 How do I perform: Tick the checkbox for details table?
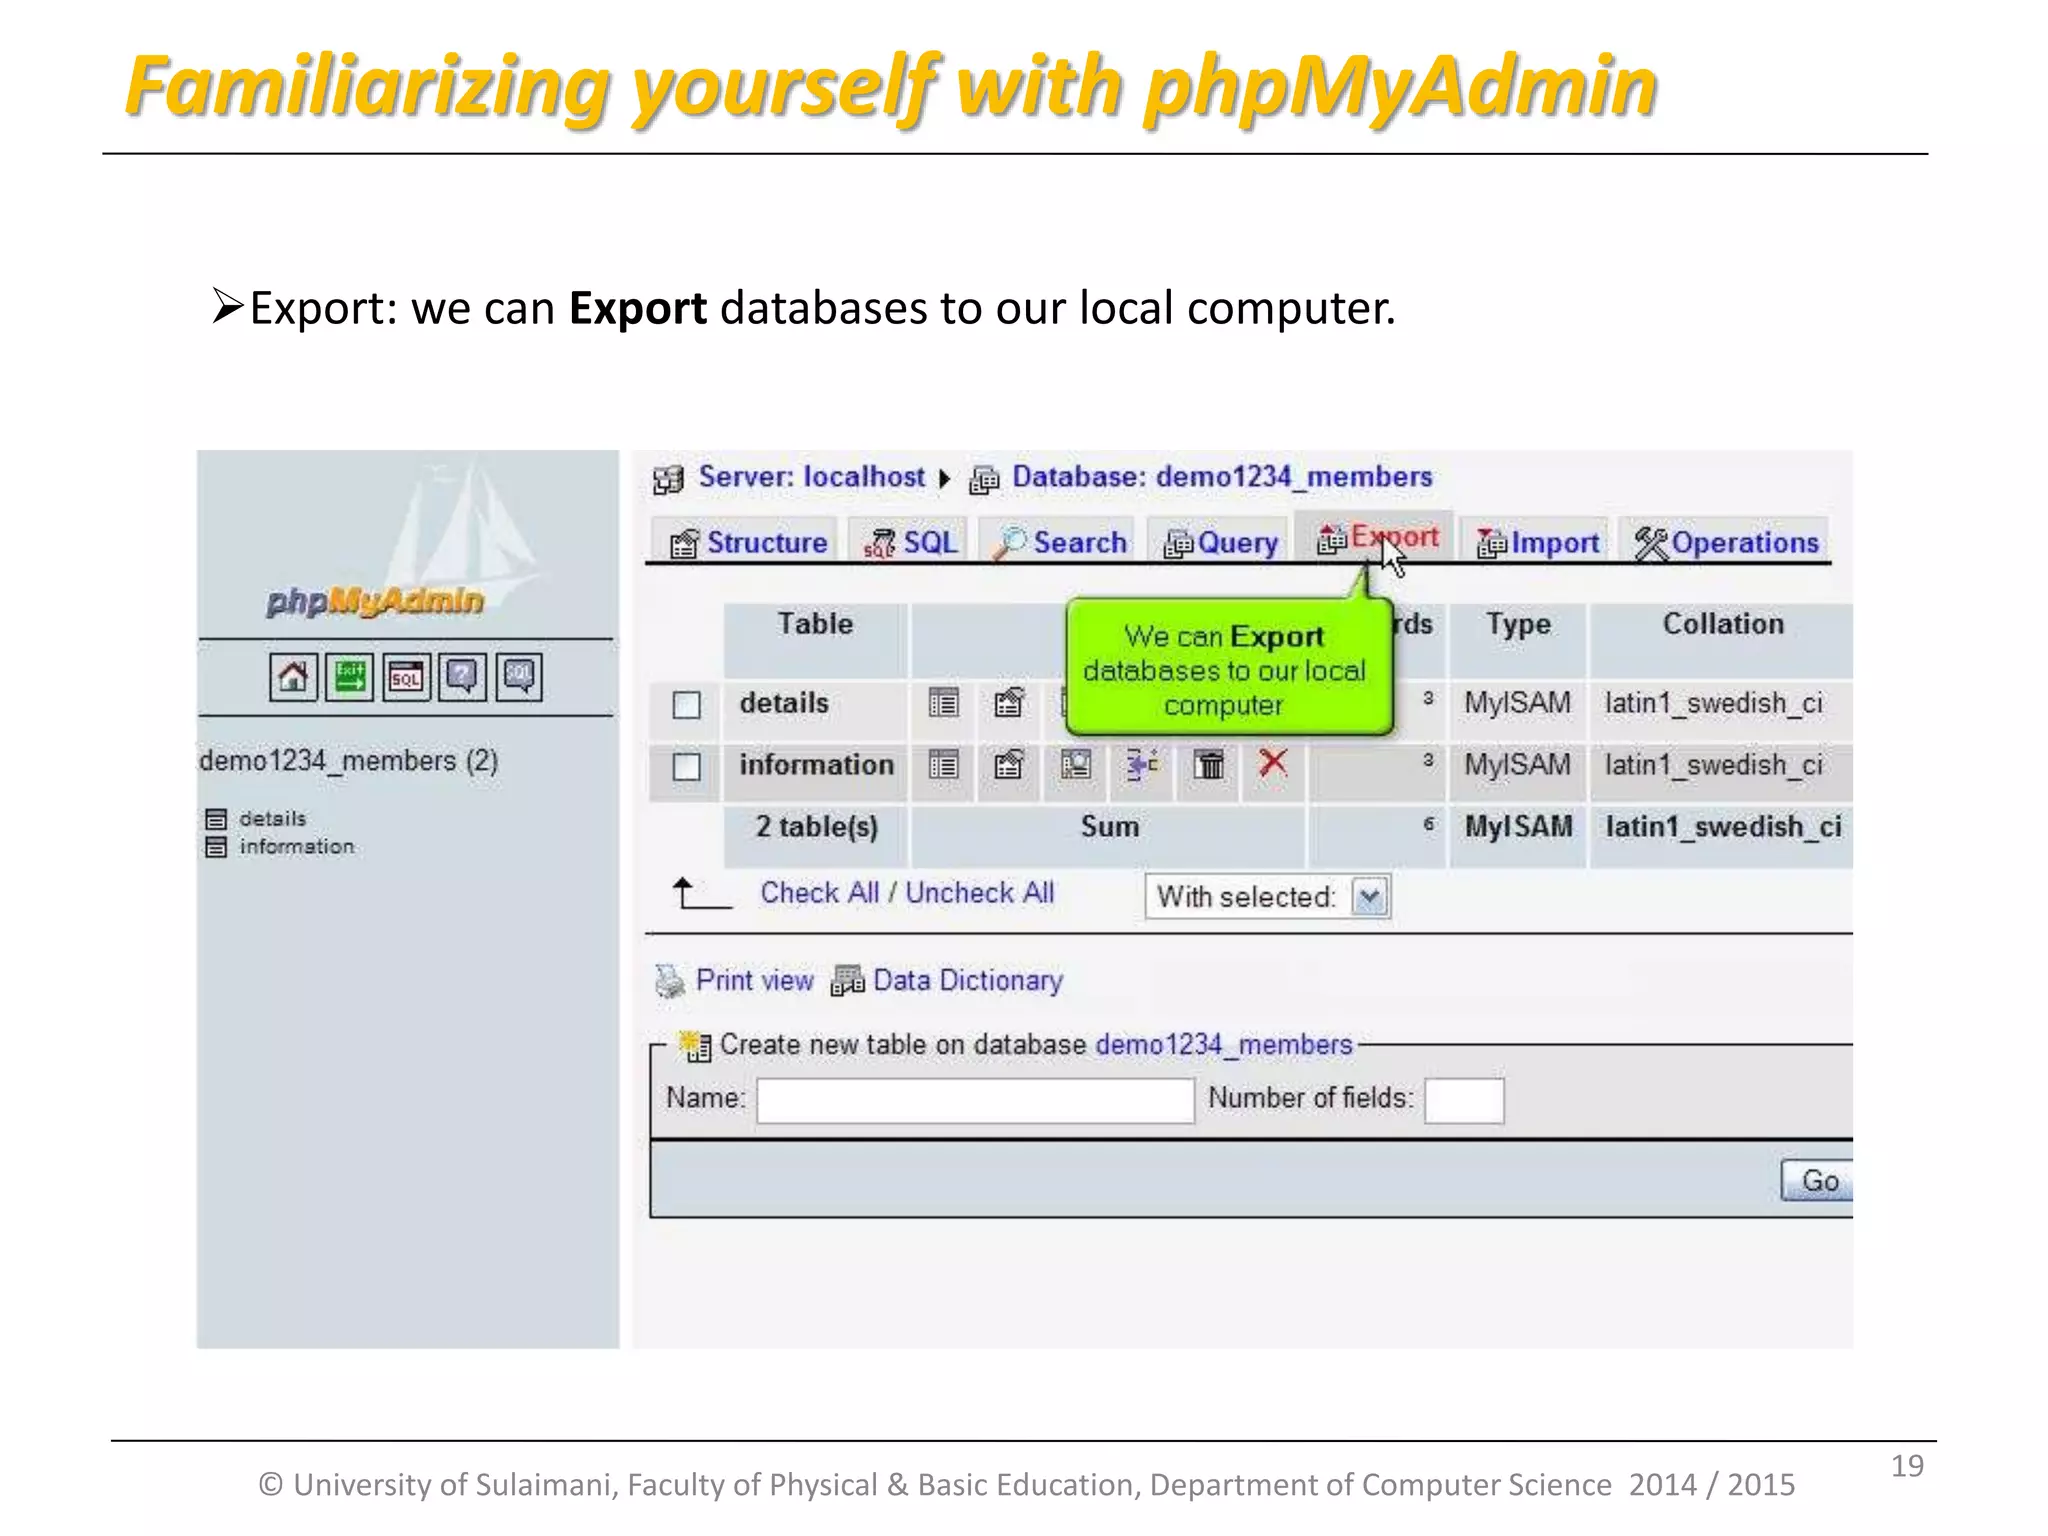tap(686, 705)
